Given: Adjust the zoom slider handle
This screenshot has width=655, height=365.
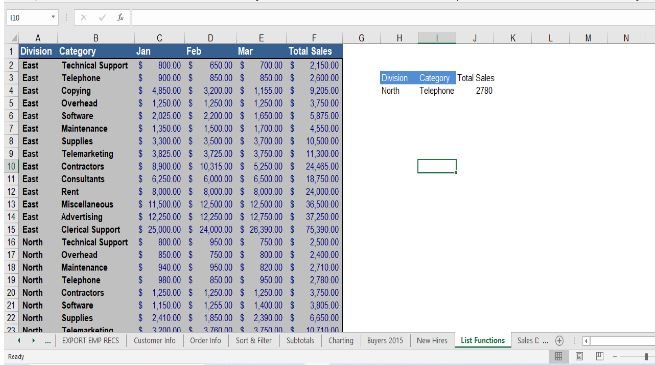Looking at the screenshot, I should [646, 357].
